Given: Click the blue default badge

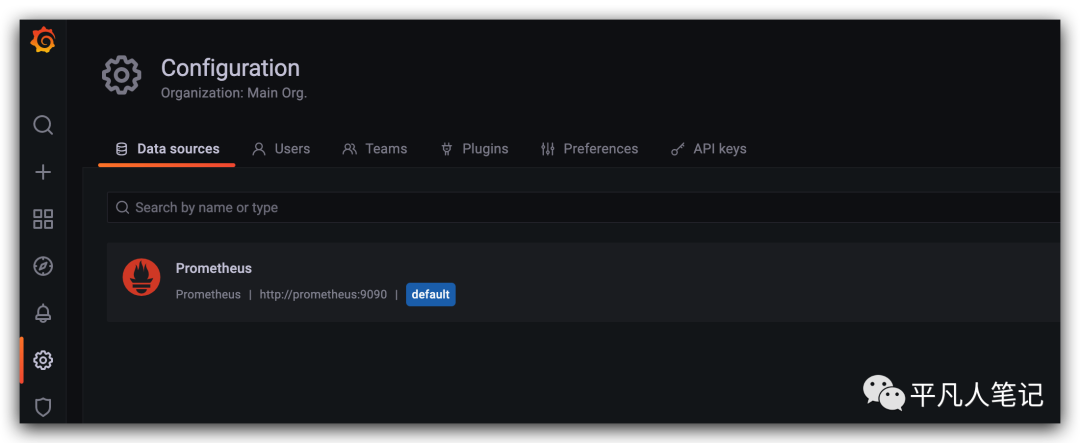Looking at the screenshot, I should (x=431, y=295).
